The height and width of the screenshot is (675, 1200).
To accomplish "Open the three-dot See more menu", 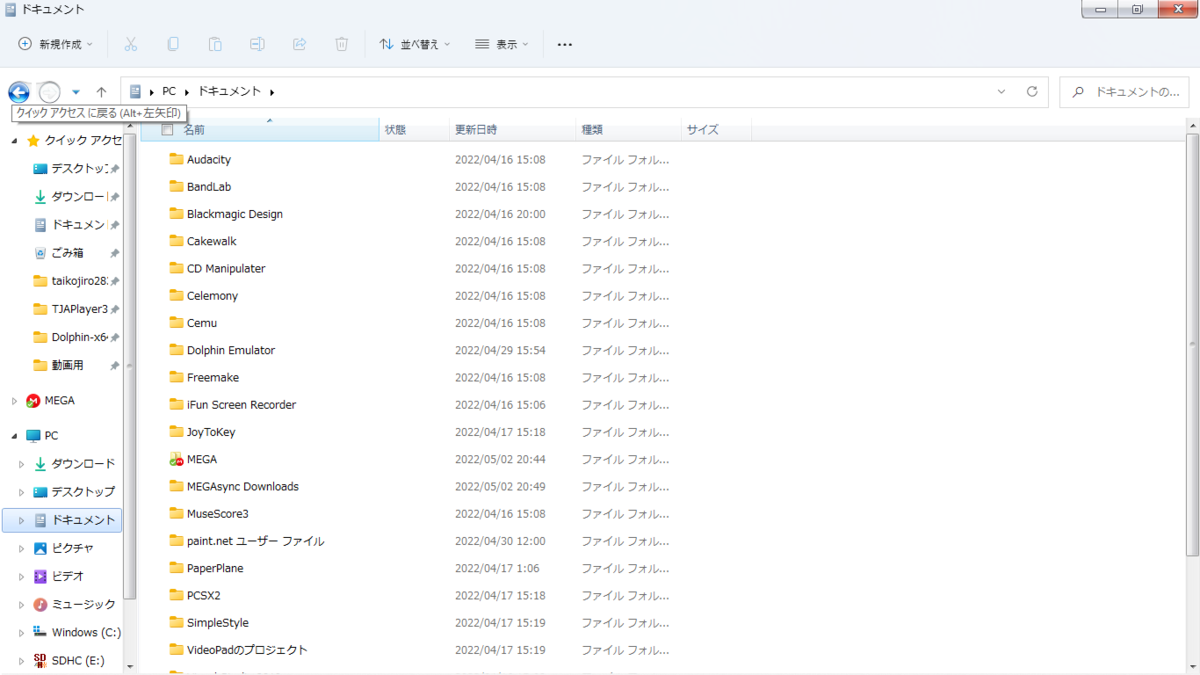I will click(x=565, y=44).
